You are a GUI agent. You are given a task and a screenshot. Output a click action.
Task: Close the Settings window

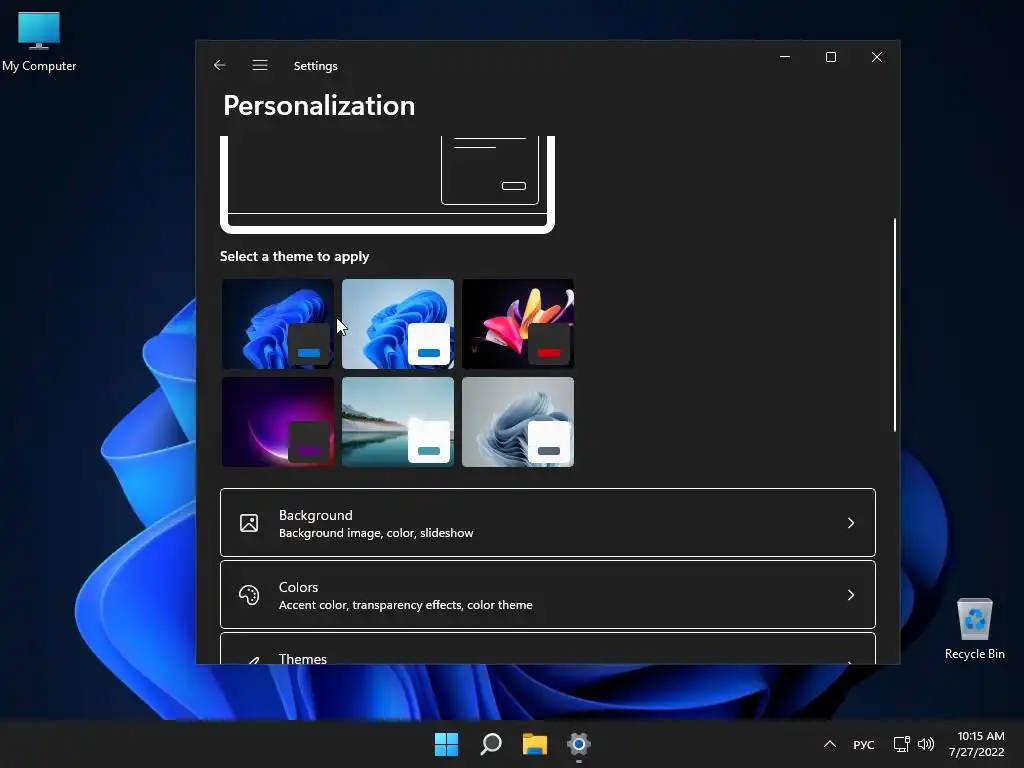(877, 57)
